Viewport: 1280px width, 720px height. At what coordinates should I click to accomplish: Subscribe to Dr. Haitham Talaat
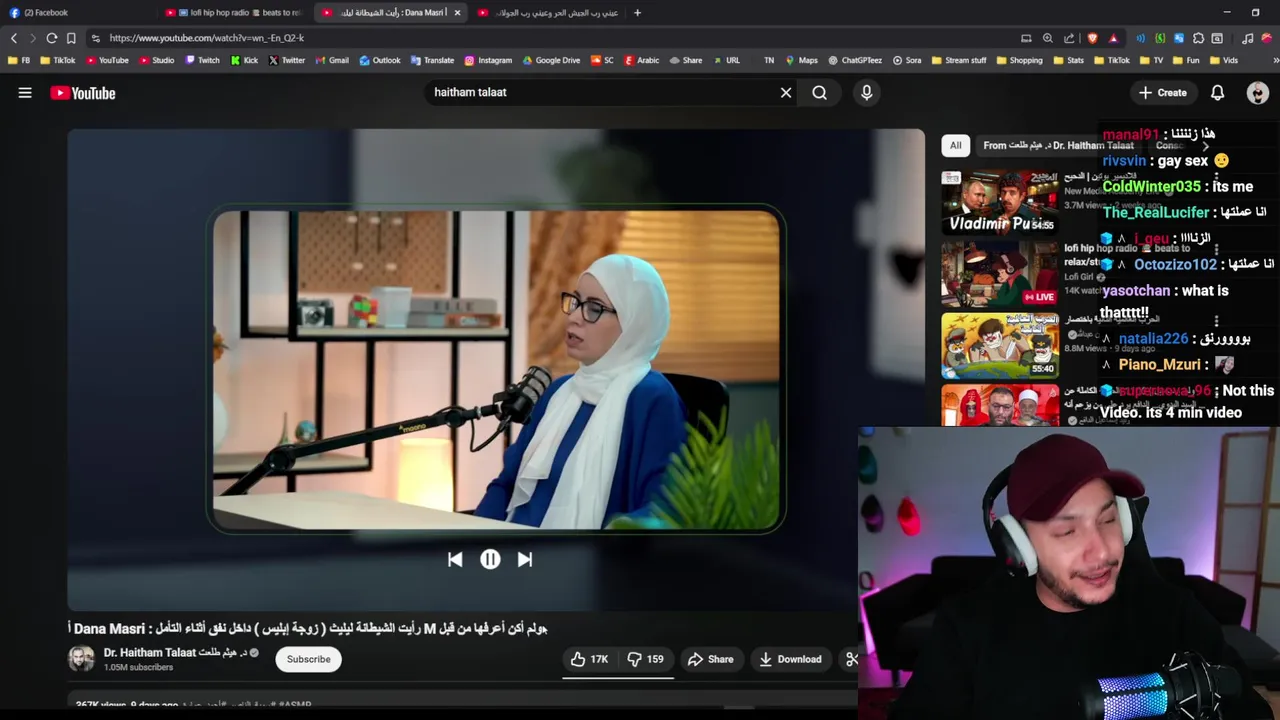308,659
